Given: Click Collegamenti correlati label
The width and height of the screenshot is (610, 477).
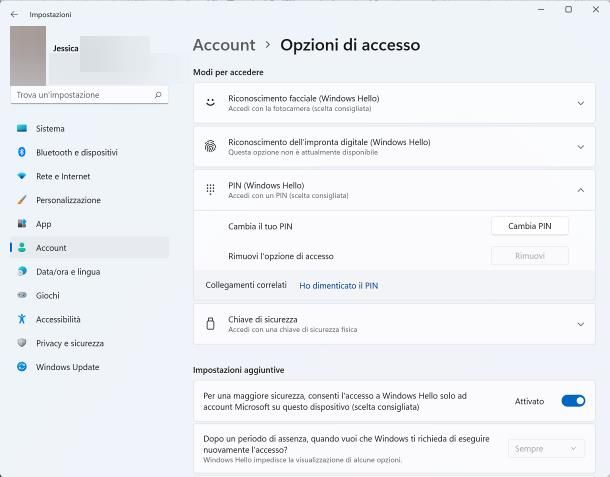Looking at the screenshot, I should tap(246, 285).
